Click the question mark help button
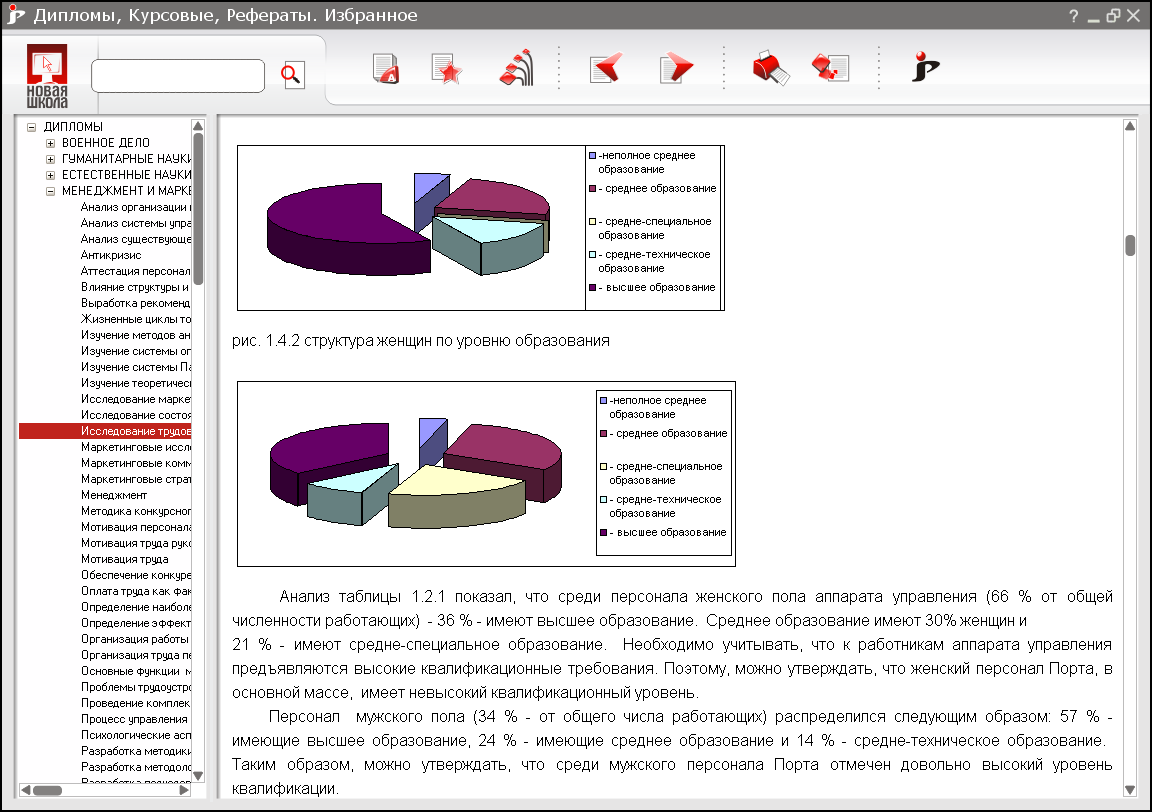Image resolution: width=1152 pixels, height=812 pixels. (x=1073, y=16)
